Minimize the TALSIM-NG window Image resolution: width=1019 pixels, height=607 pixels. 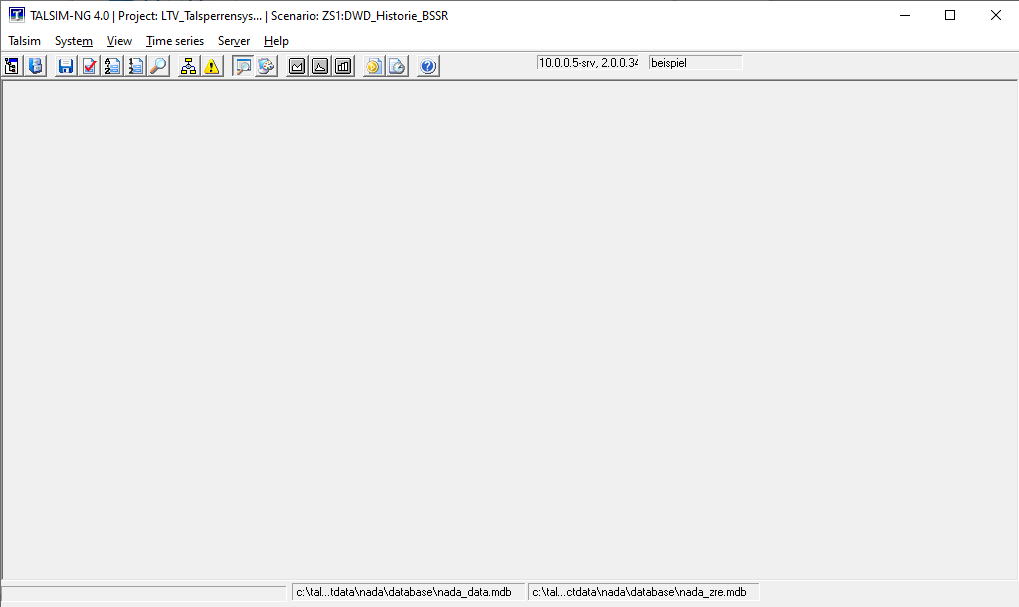pyautogui.click(x=905, y=15)
